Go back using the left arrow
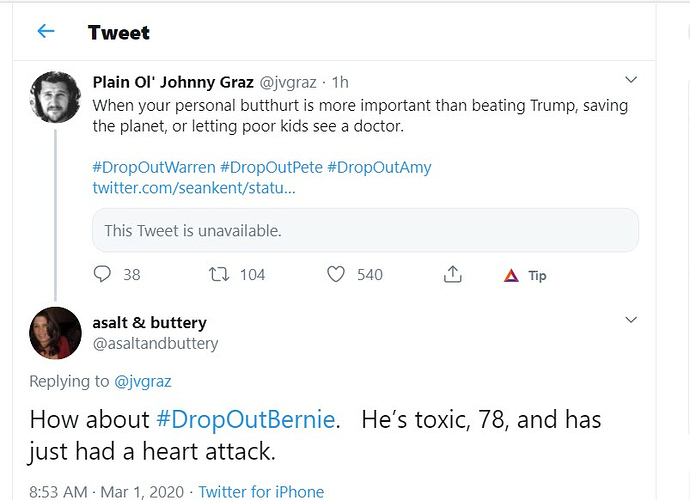The height and width of the screenshot is (500, 690). pyautogui.click(x=45, y=32)
